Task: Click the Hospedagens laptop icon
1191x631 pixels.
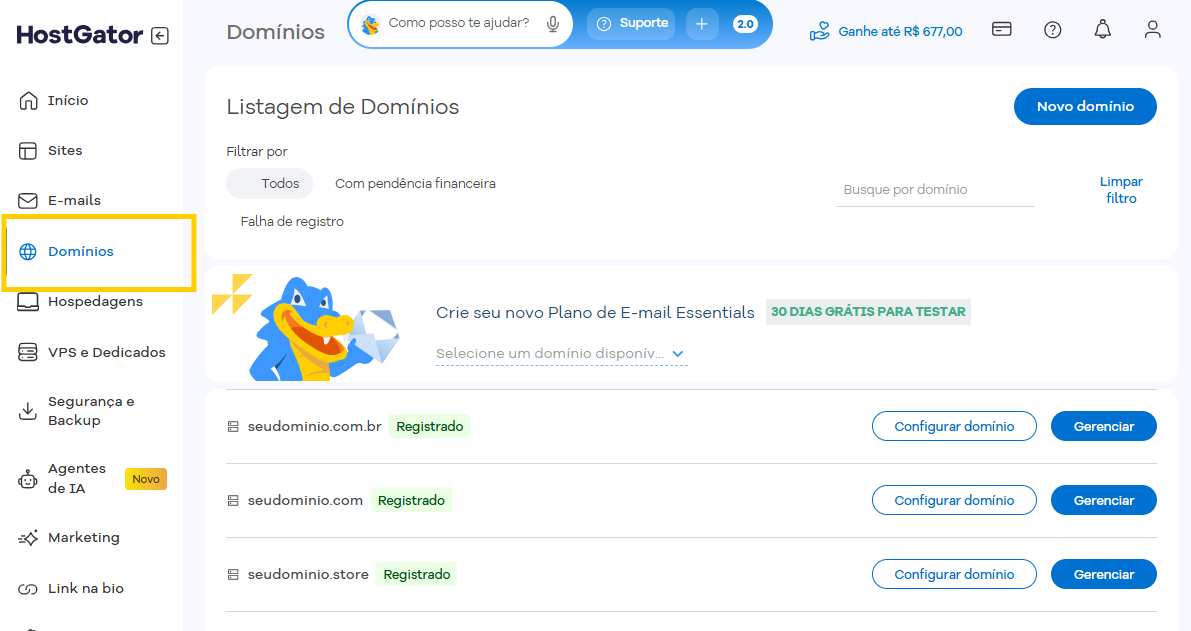Action: click(x=28, y=301)
